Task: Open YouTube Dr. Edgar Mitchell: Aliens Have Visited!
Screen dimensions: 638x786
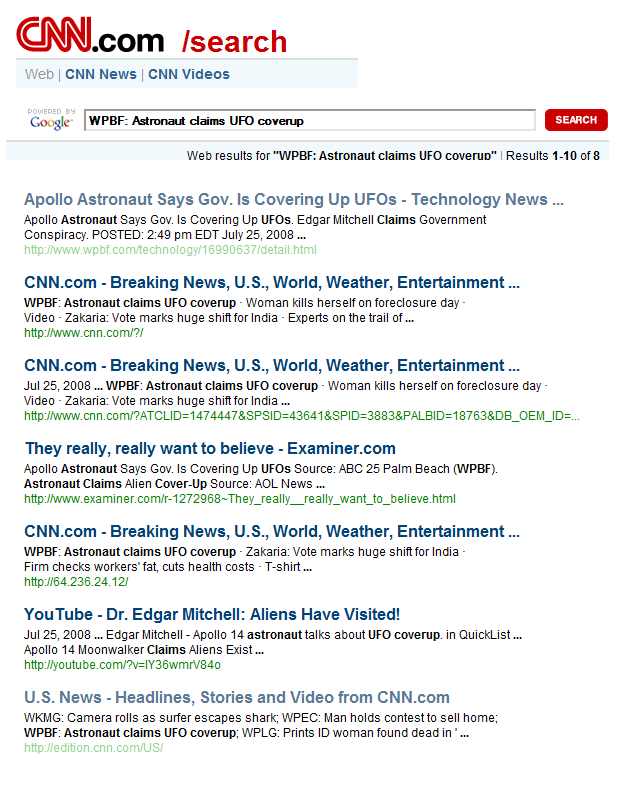Action: click(212, 615)
